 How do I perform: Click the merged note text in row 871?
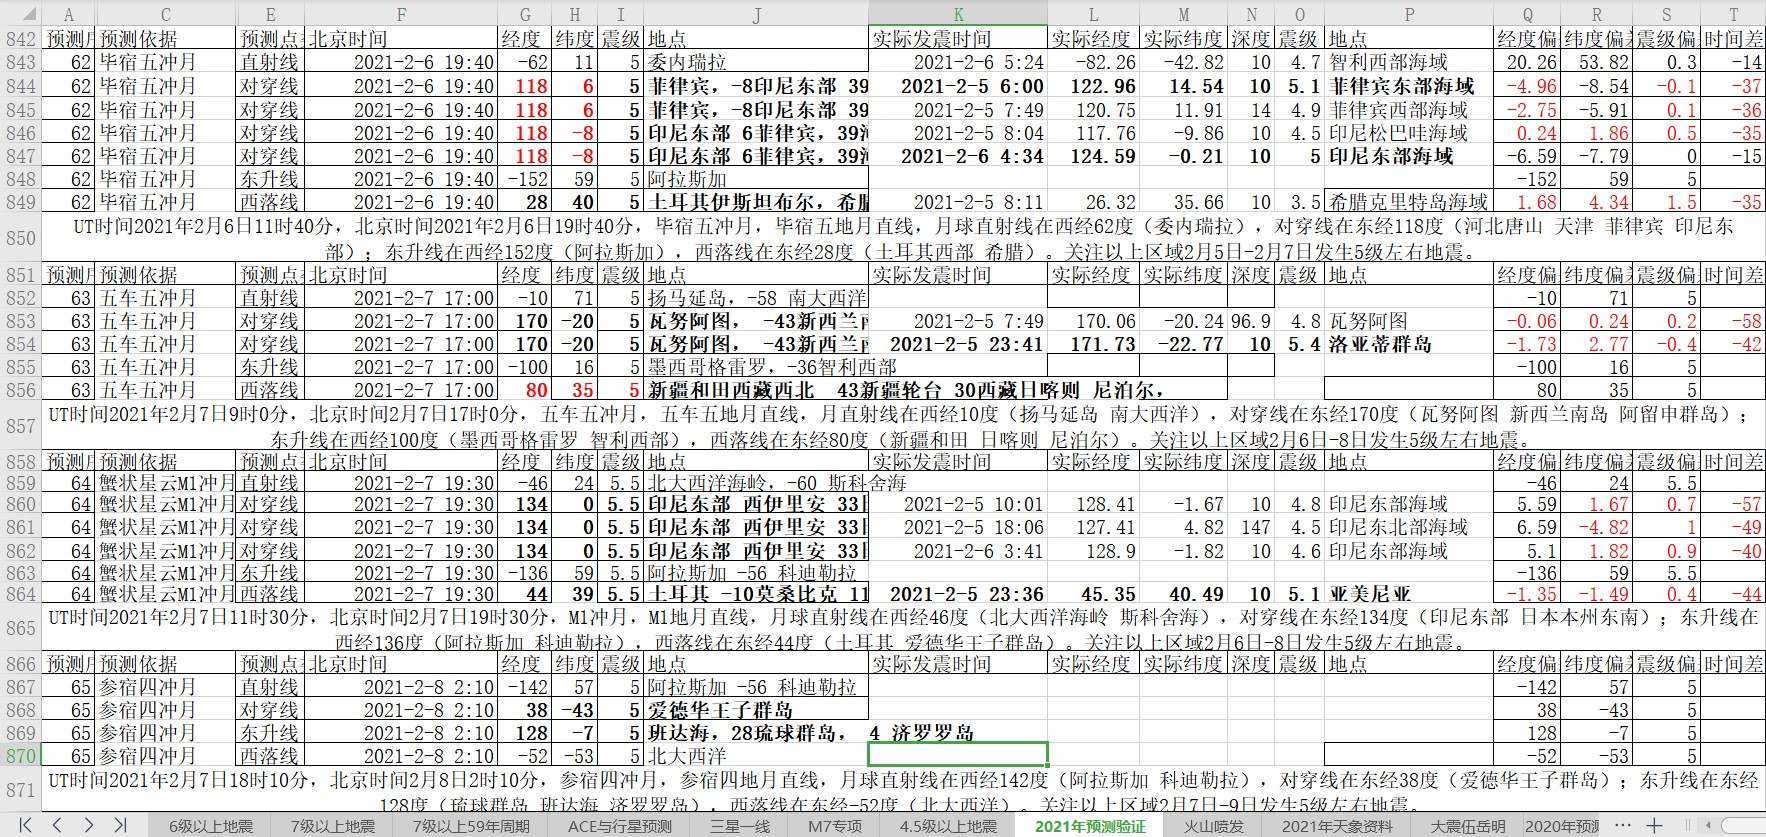click(x=903, y=790)
